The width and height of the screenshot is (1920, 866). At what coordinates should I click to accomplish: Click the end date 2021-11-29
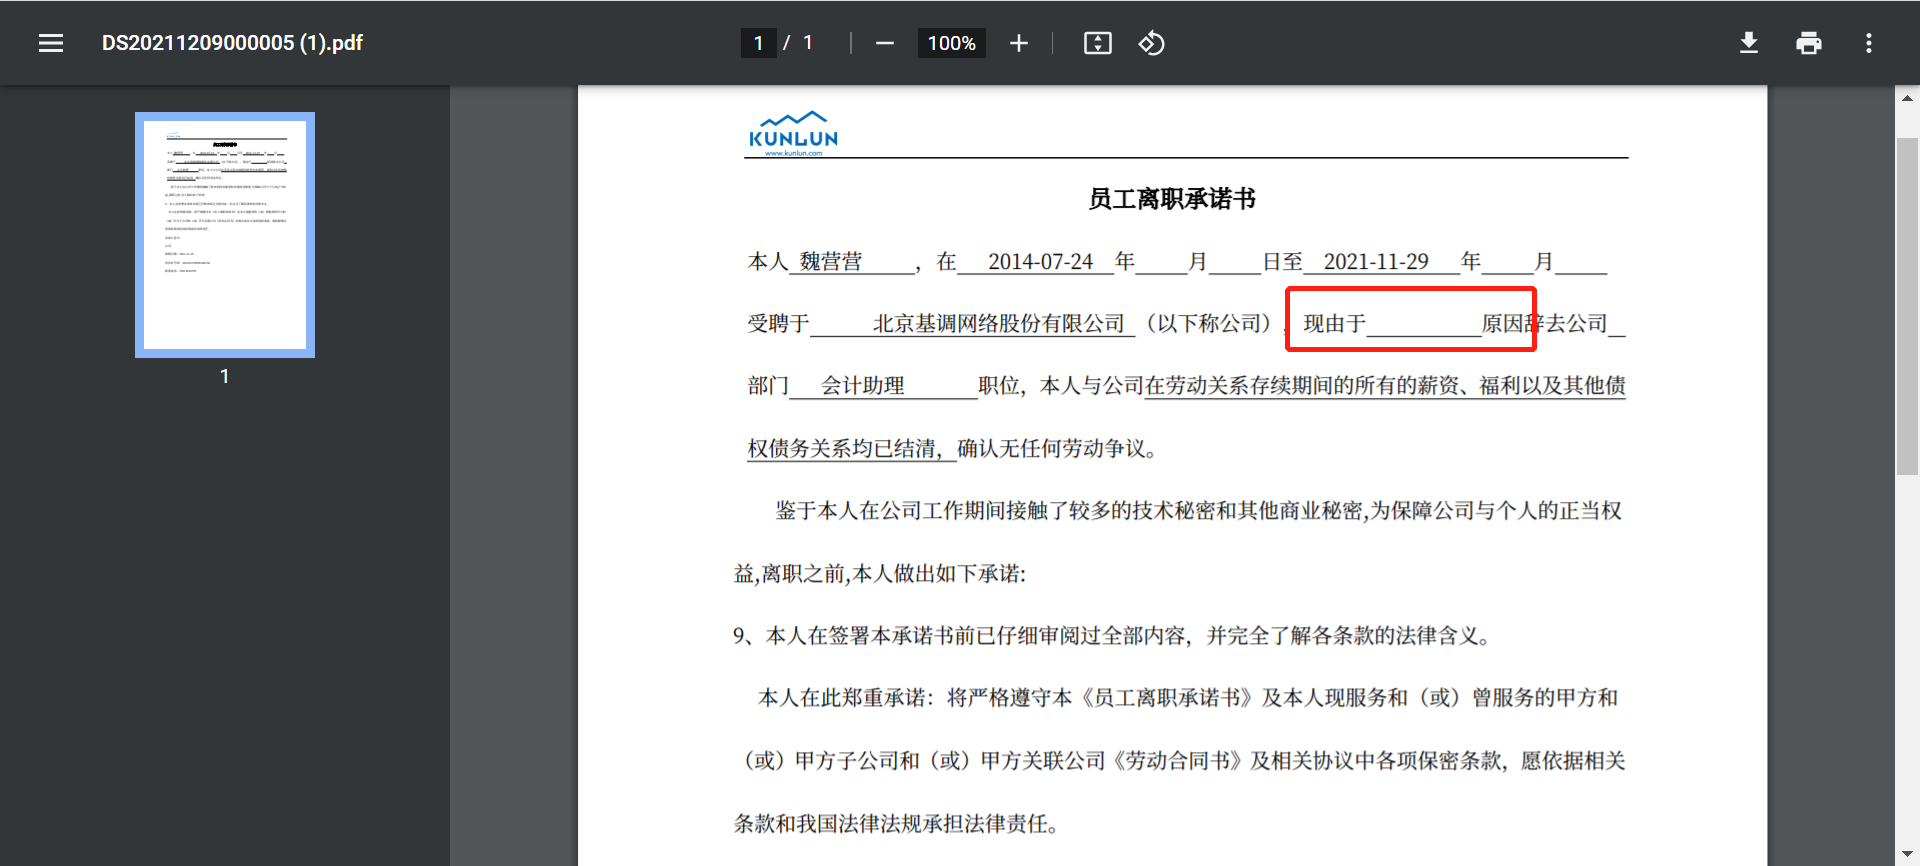pyautogui.click(x=1376, y=262)
